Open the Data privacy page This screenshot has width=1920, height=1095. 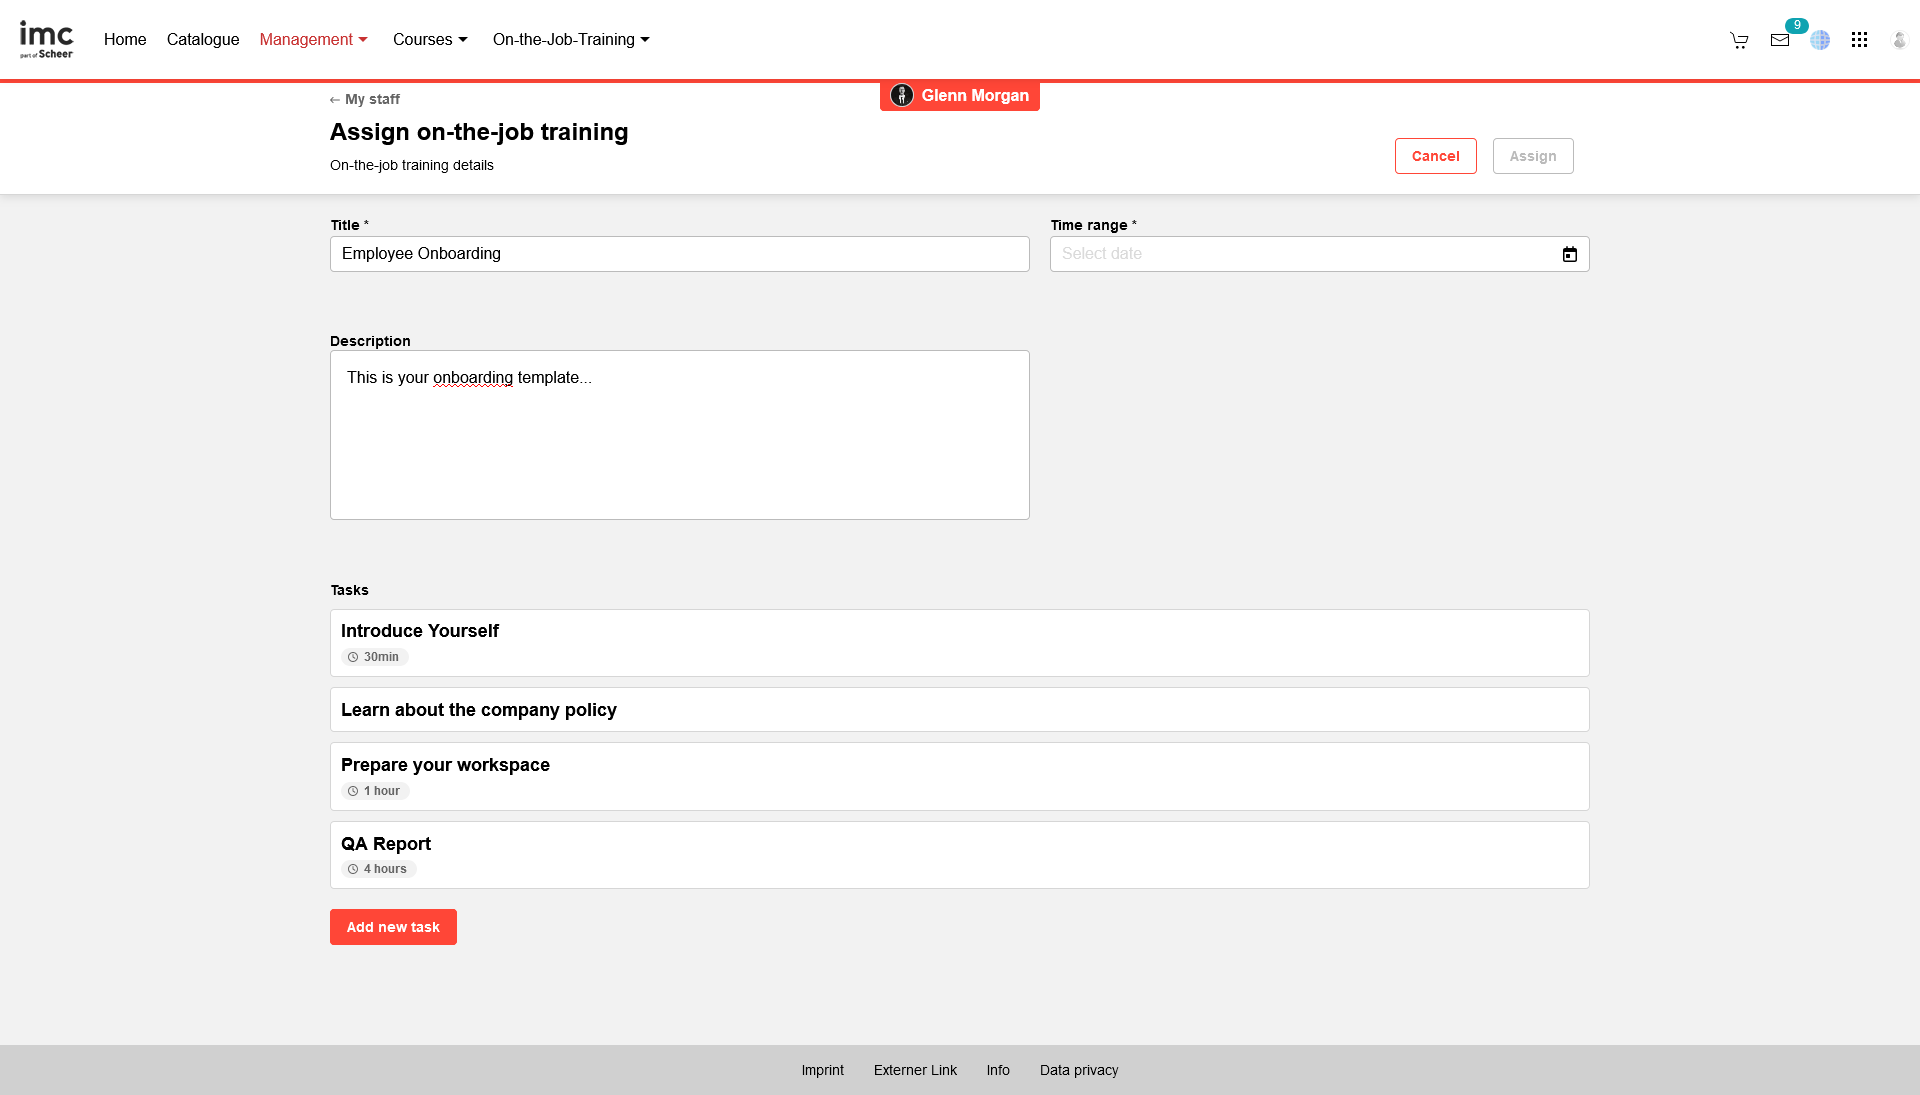[x=1078, y=1070]
